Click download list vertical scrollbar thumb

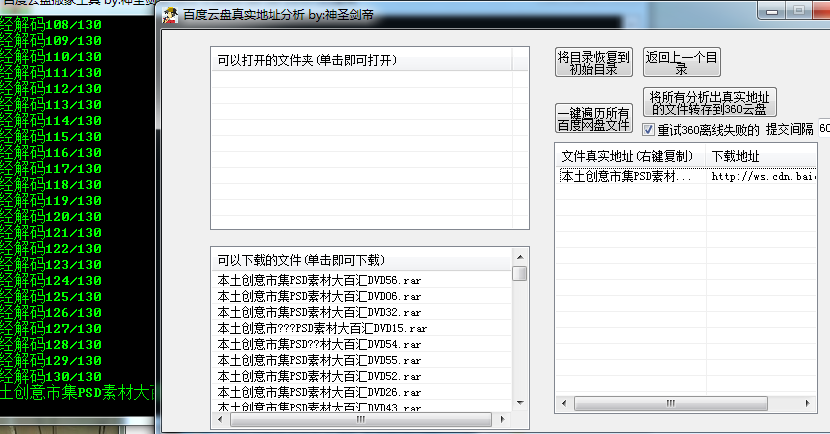[x=520, y=274]
